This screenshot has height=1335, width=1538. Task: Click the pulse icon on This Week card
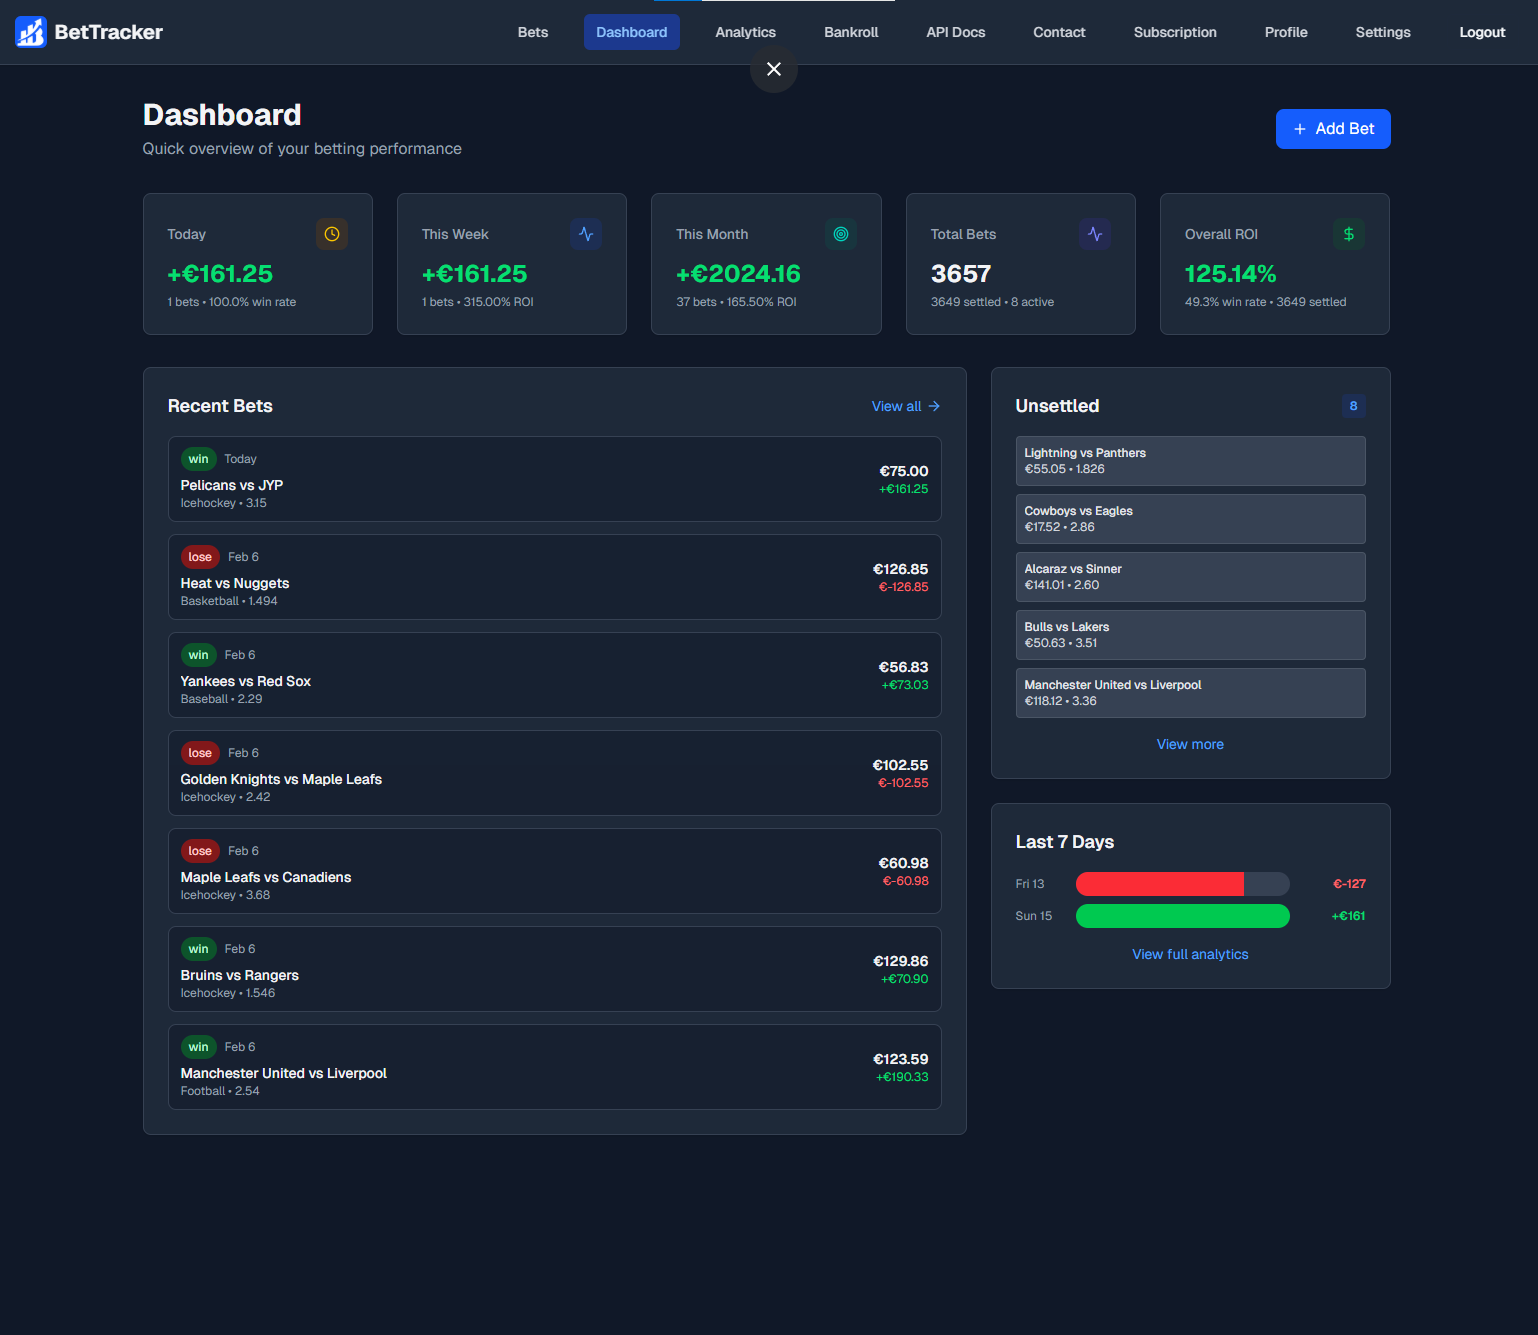point(586,234)
